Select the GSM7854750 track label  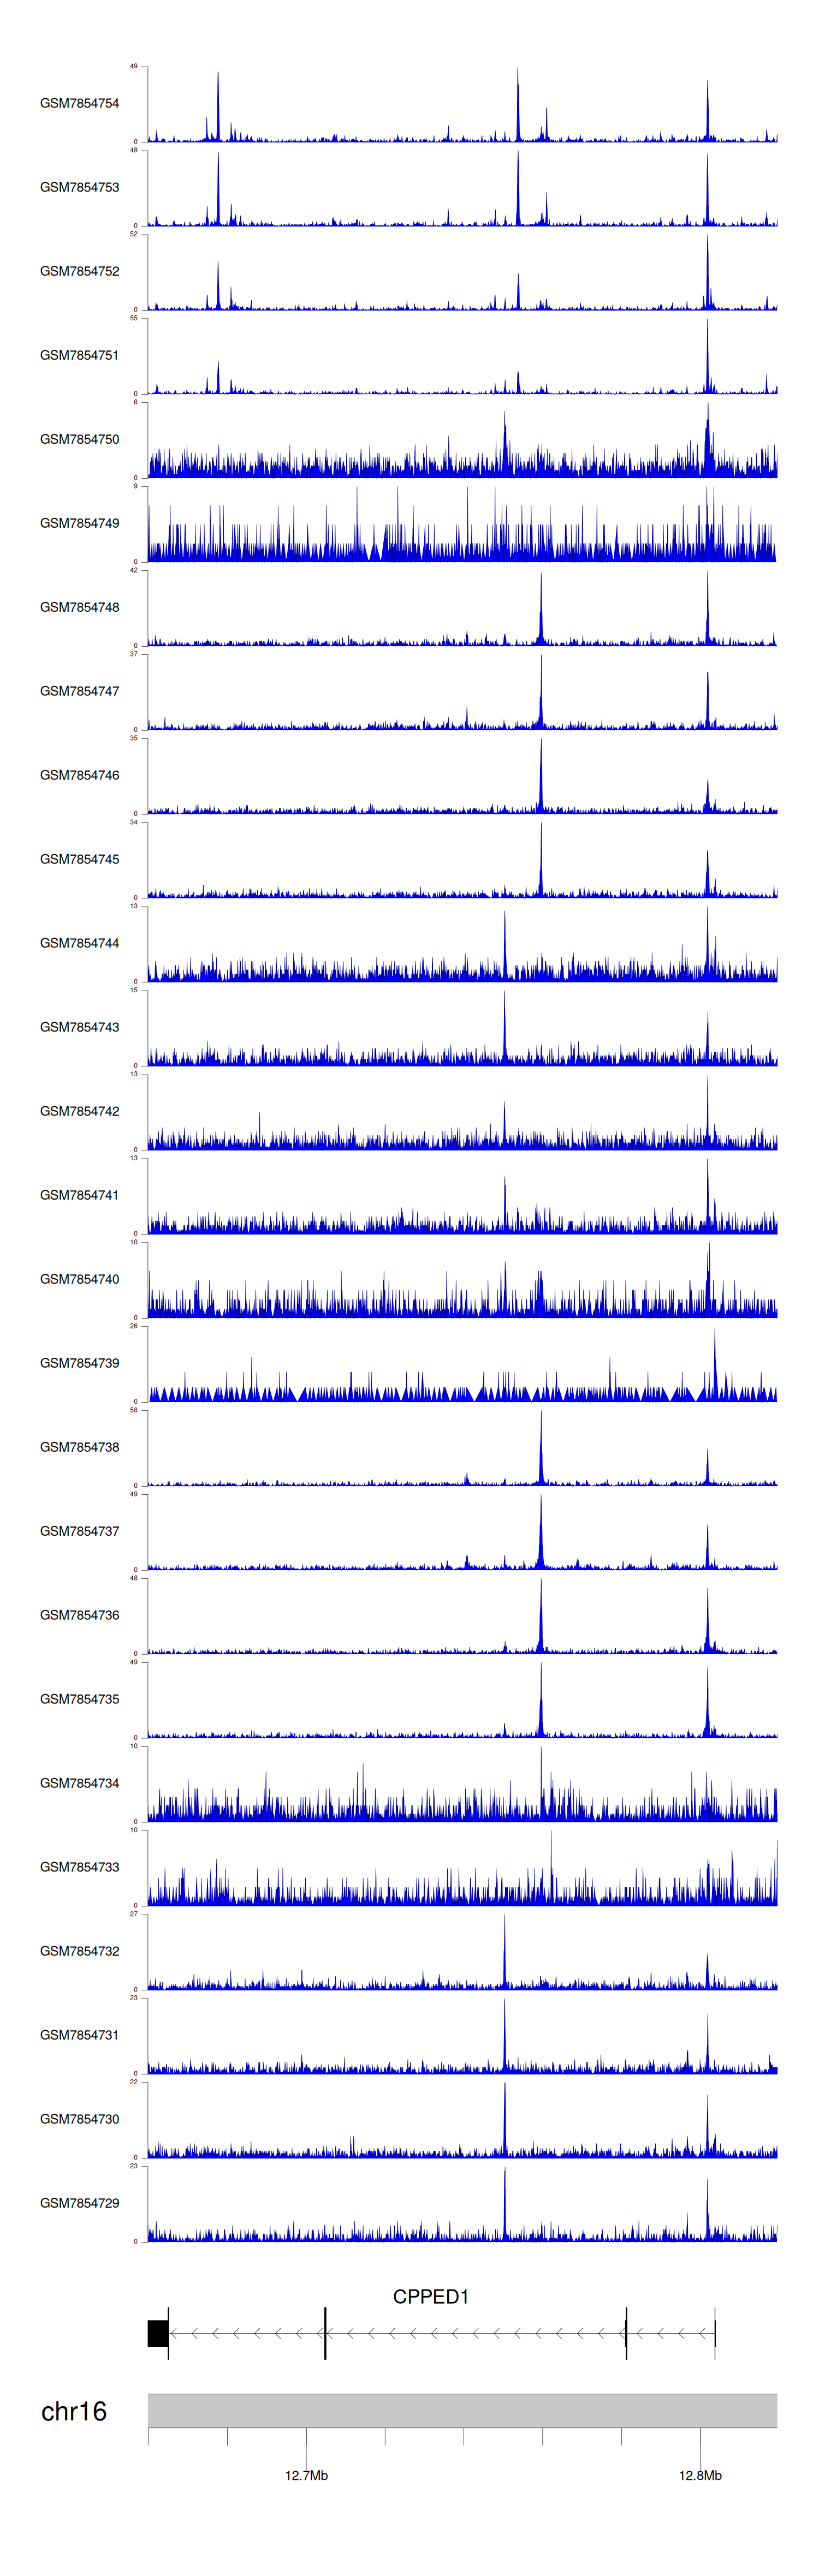79,439
